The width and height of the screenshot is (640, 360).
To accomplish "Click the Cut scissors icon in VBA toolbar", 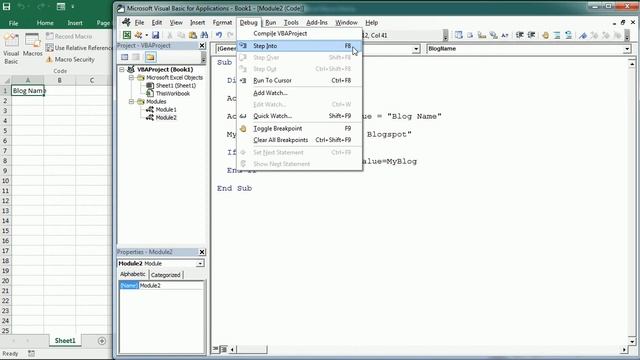I will click(170, 36).
